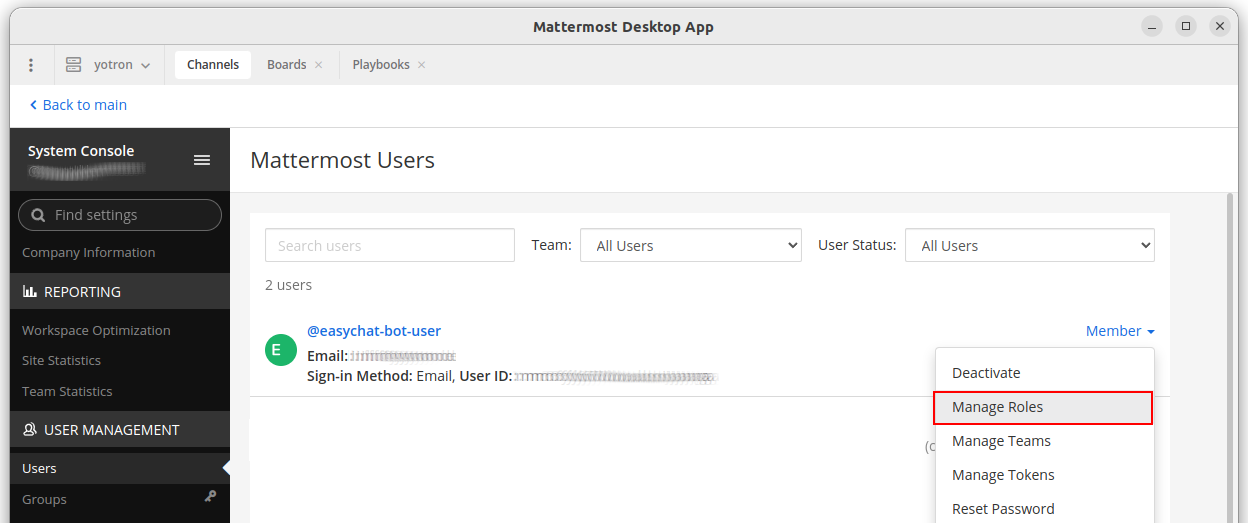Click the REPORTING section header
The height and width of the screenshot is (523, 1248).
(x=120, y=292)
